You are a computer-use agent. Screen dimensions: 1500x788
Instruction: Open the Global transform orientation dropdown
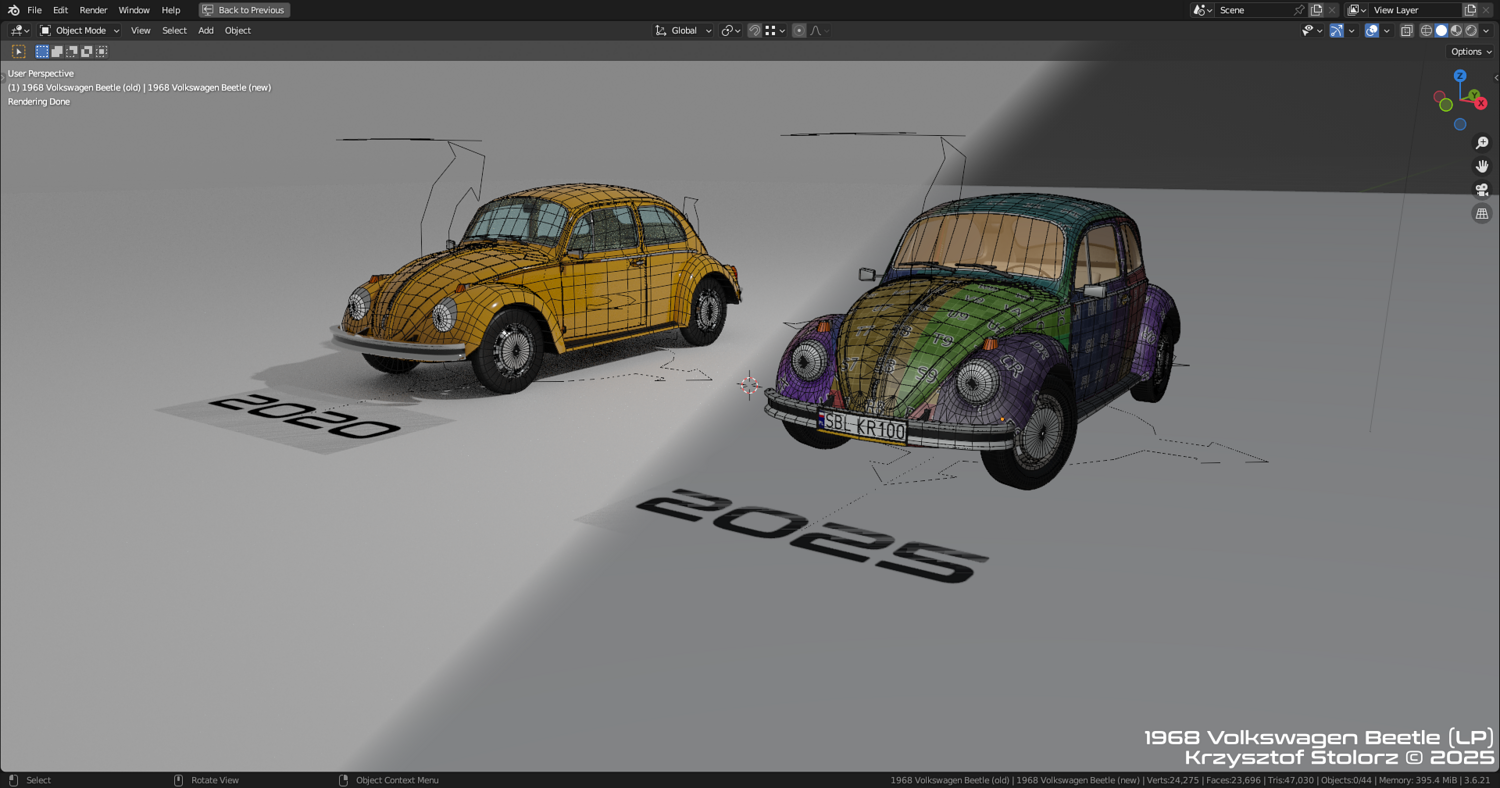coord(683,31)
